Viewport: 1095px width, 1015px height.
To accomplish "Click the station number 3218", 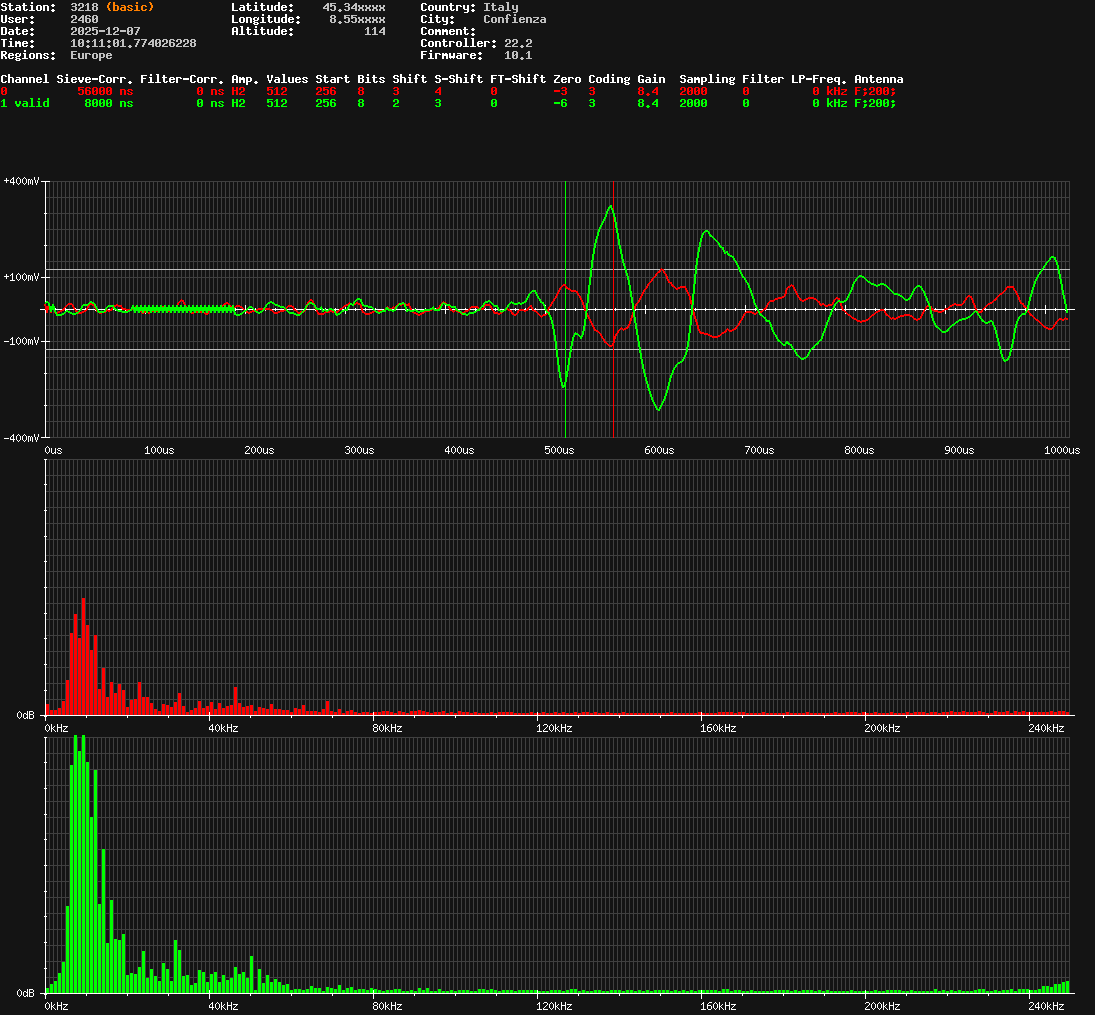I will pyautogui.click(x=84, y=7).
